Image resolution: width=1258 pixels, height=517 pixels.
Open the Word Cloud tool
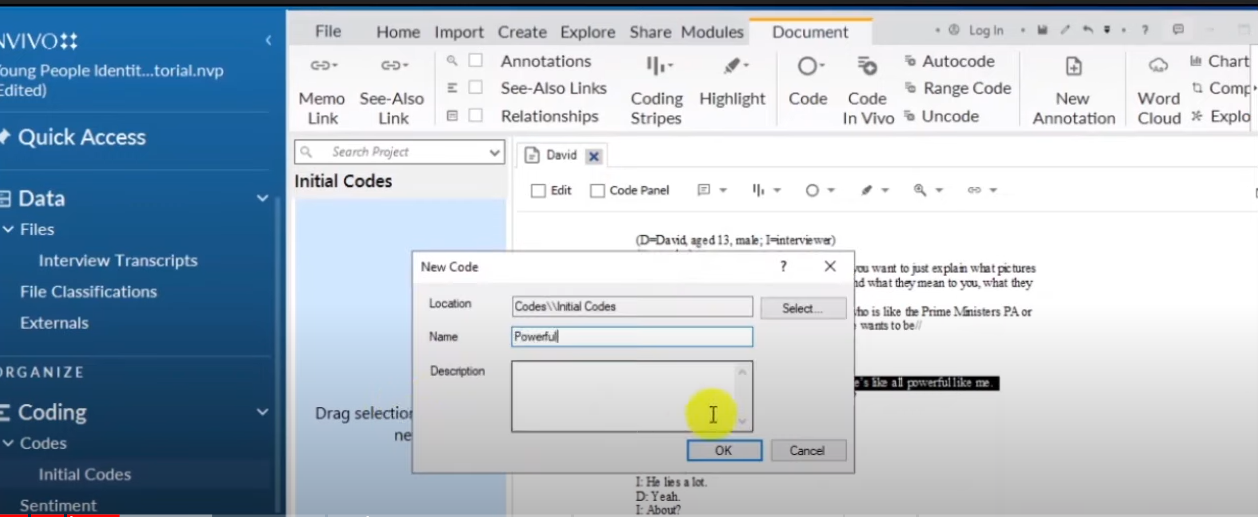(x=1158, y=67)
